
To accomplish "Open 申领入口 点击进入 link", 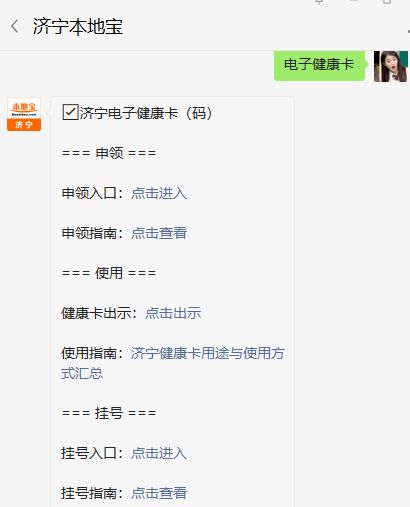I will point(159,193).
